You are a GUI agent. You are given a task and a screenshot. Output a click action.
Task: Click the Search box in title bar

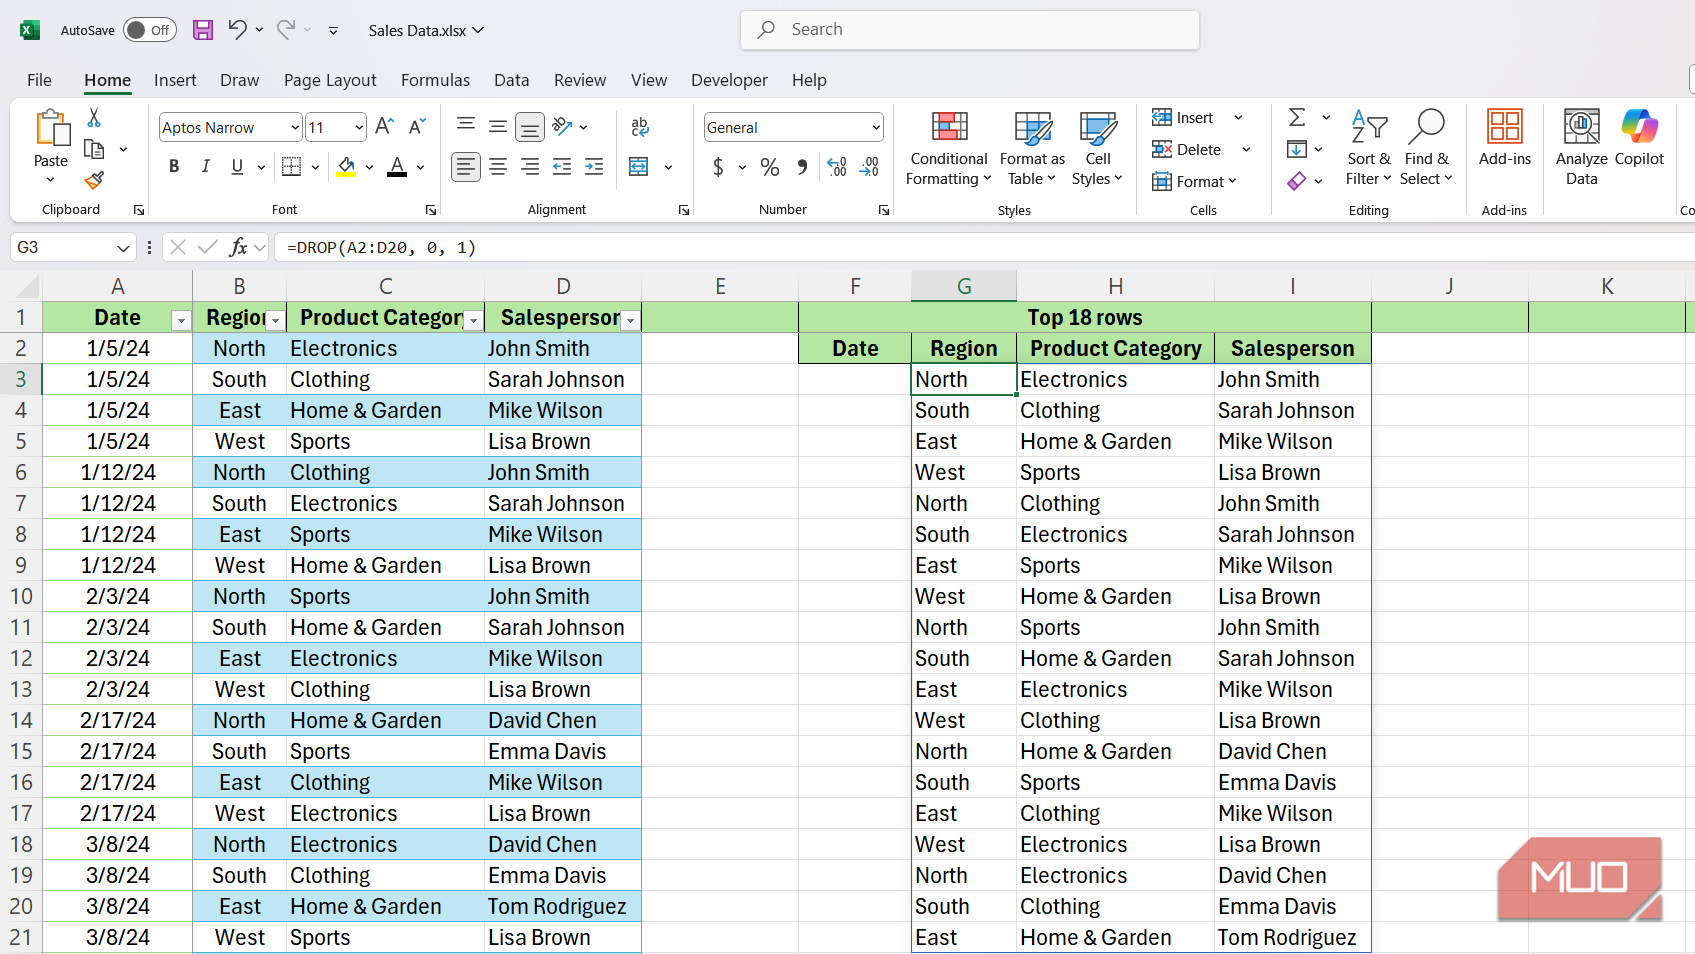970,30
